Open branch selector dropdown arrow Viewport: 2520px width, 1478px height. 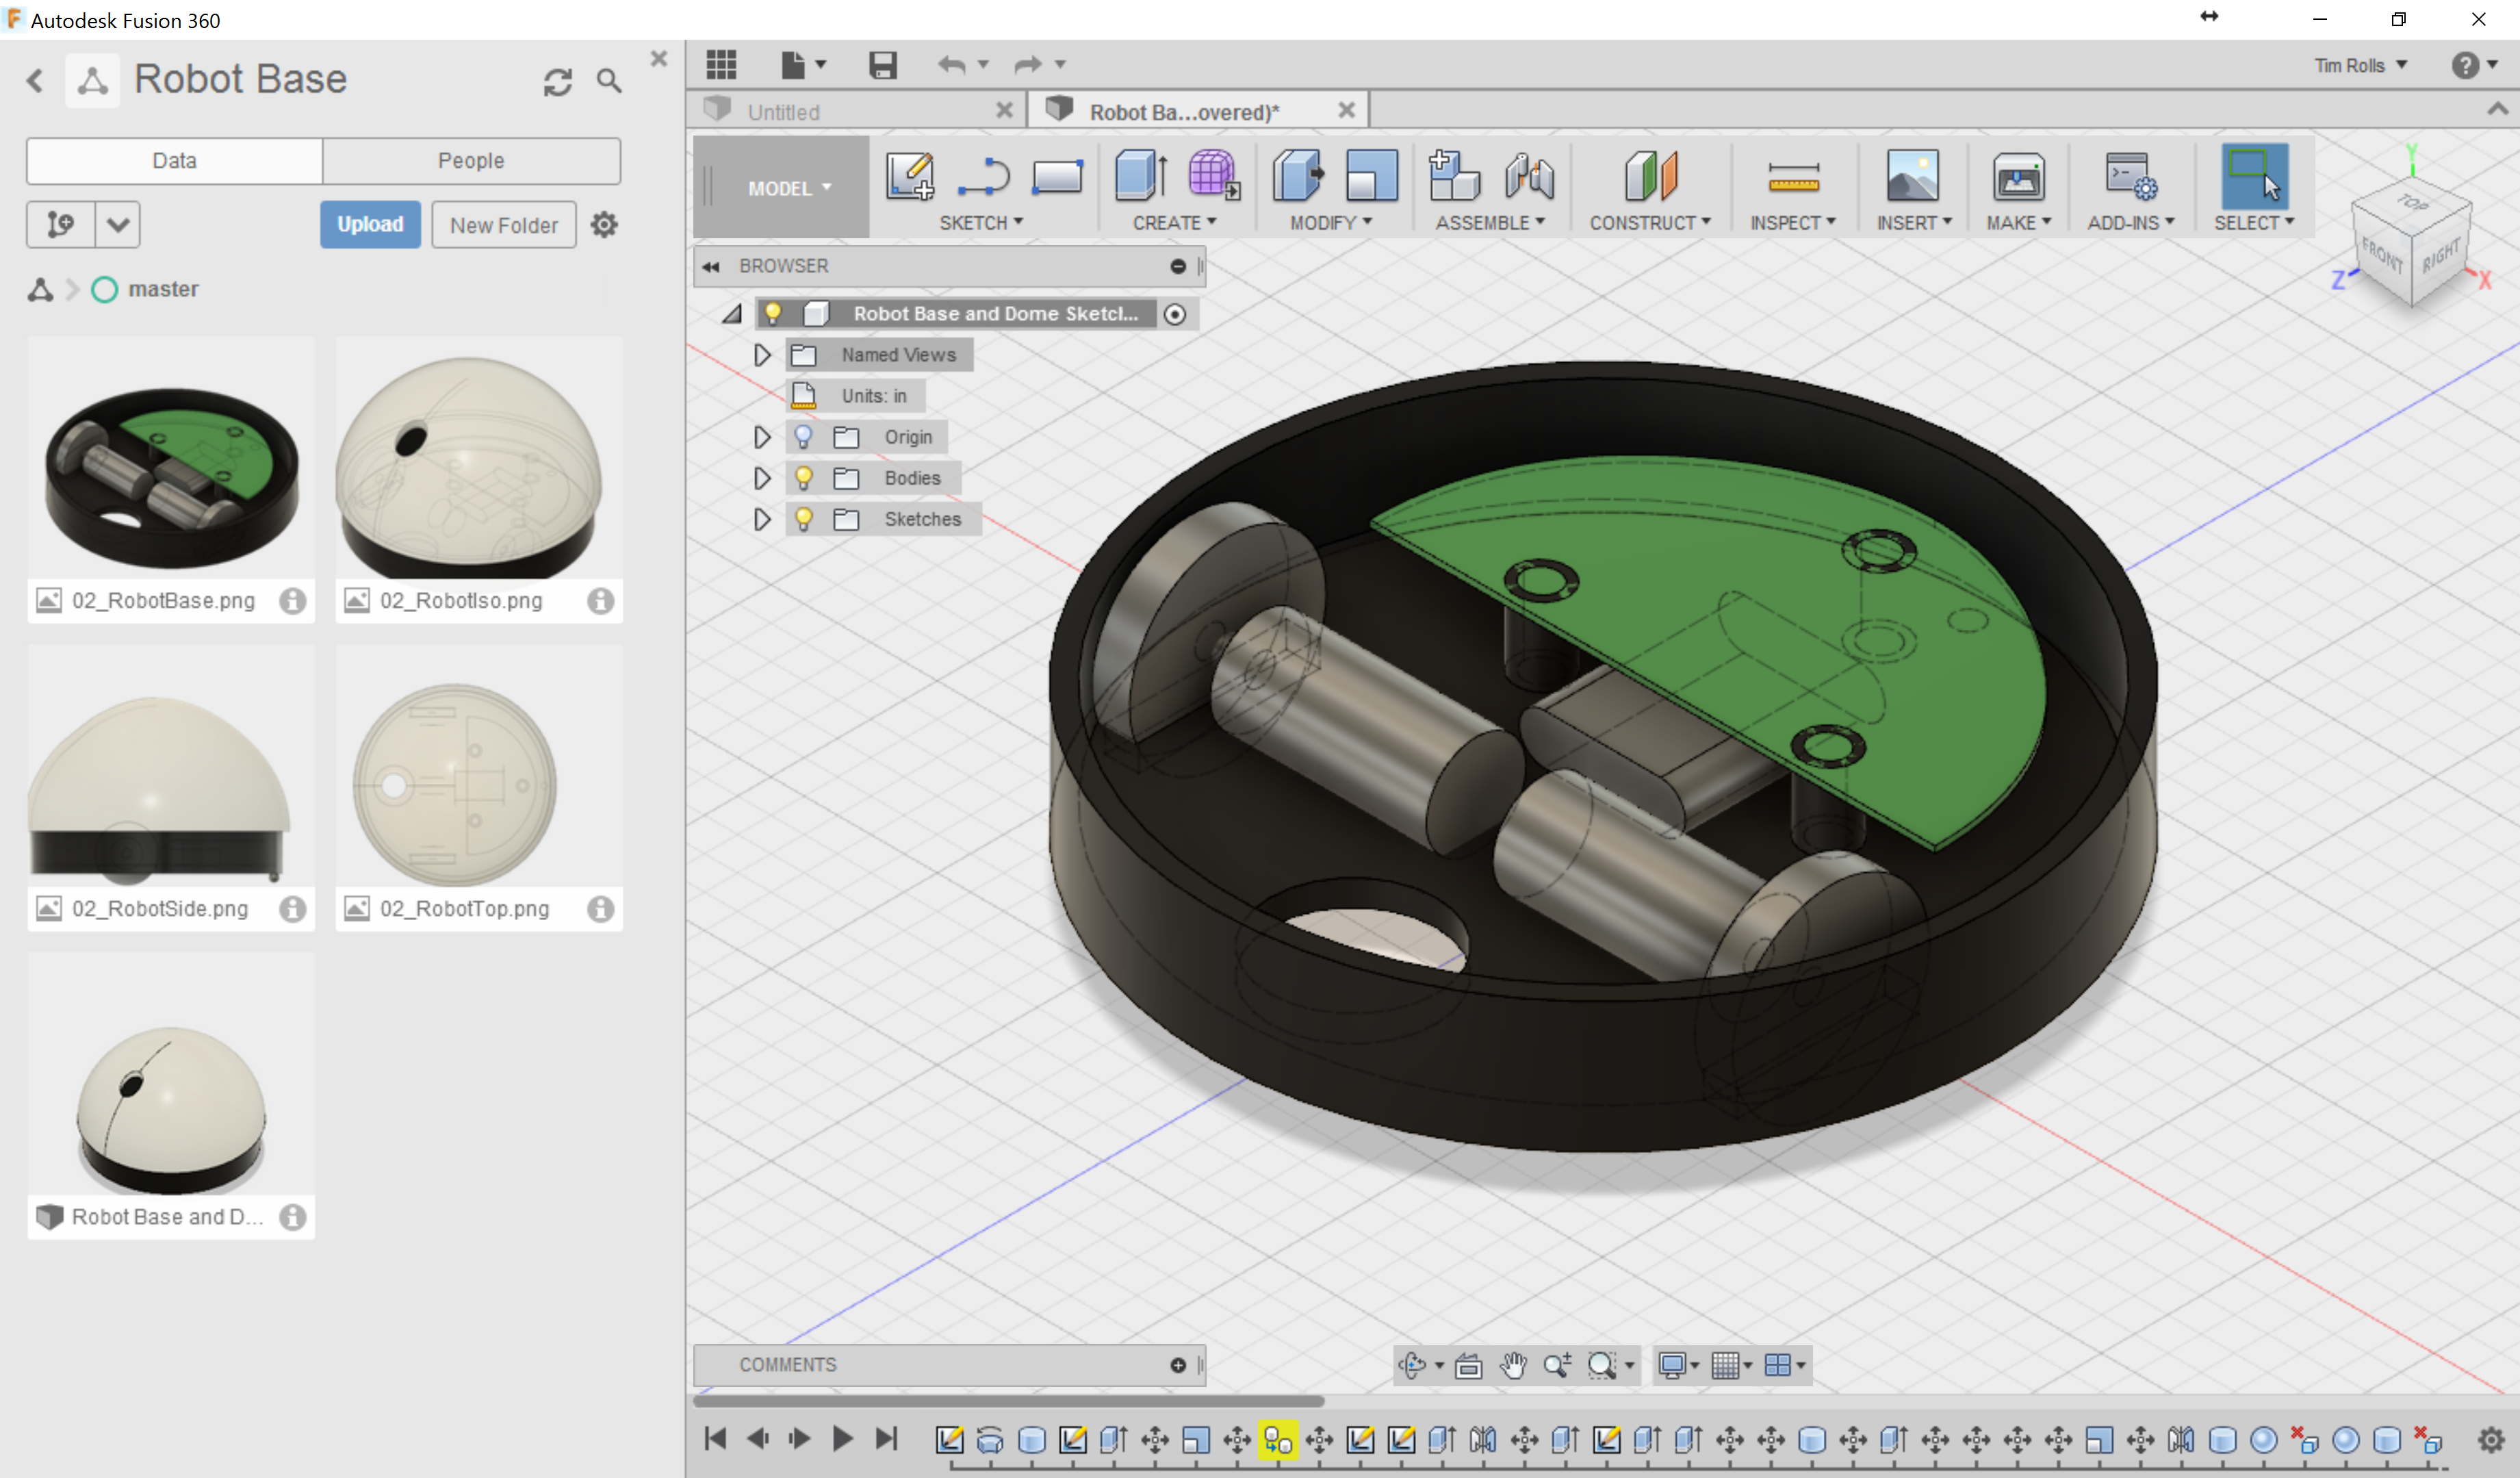pyautogui.click(x=118, y=224)
